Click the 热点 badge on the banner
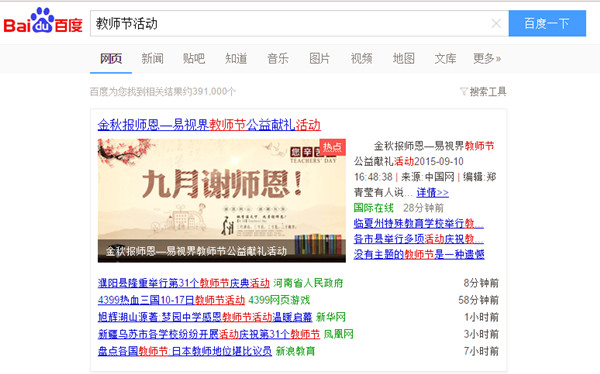This screenshot has height=374, width=600. point(332,147)
